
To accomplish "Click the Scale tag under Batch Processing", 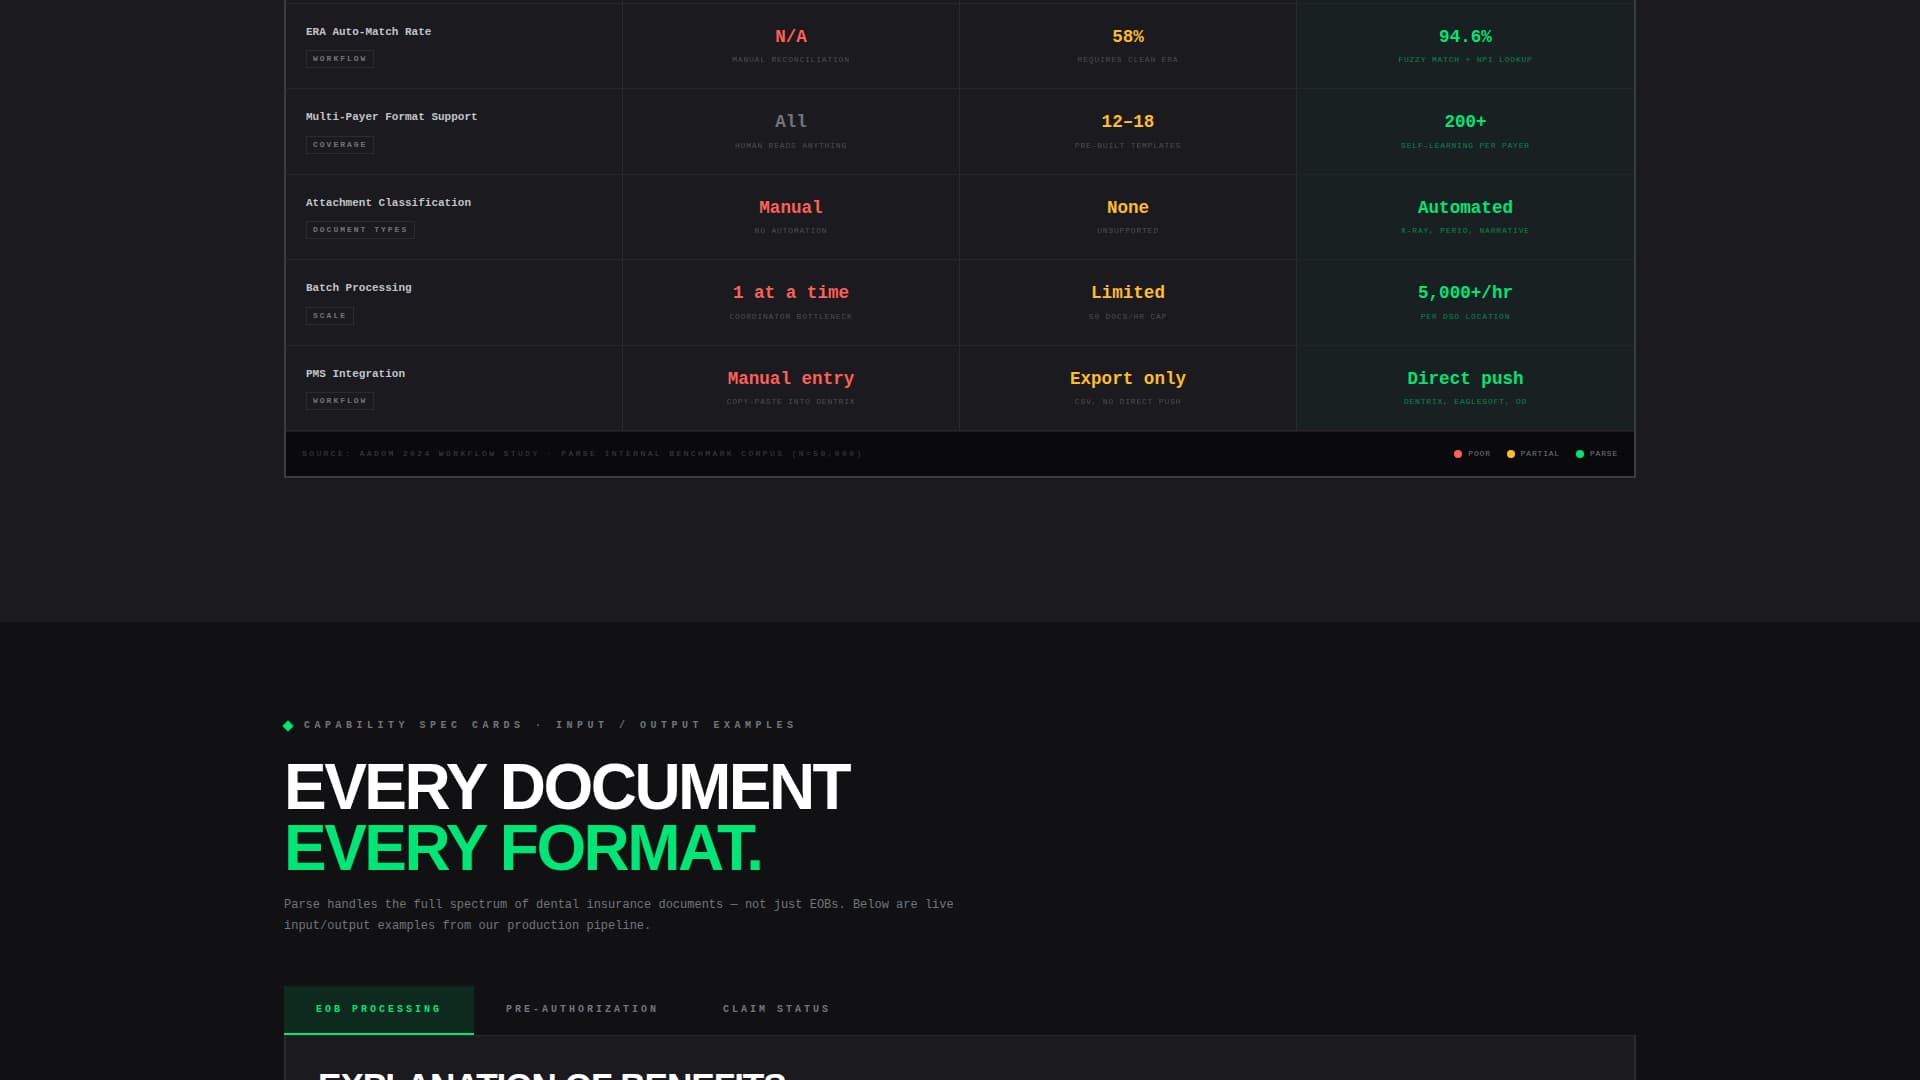I will coord(330,316).
